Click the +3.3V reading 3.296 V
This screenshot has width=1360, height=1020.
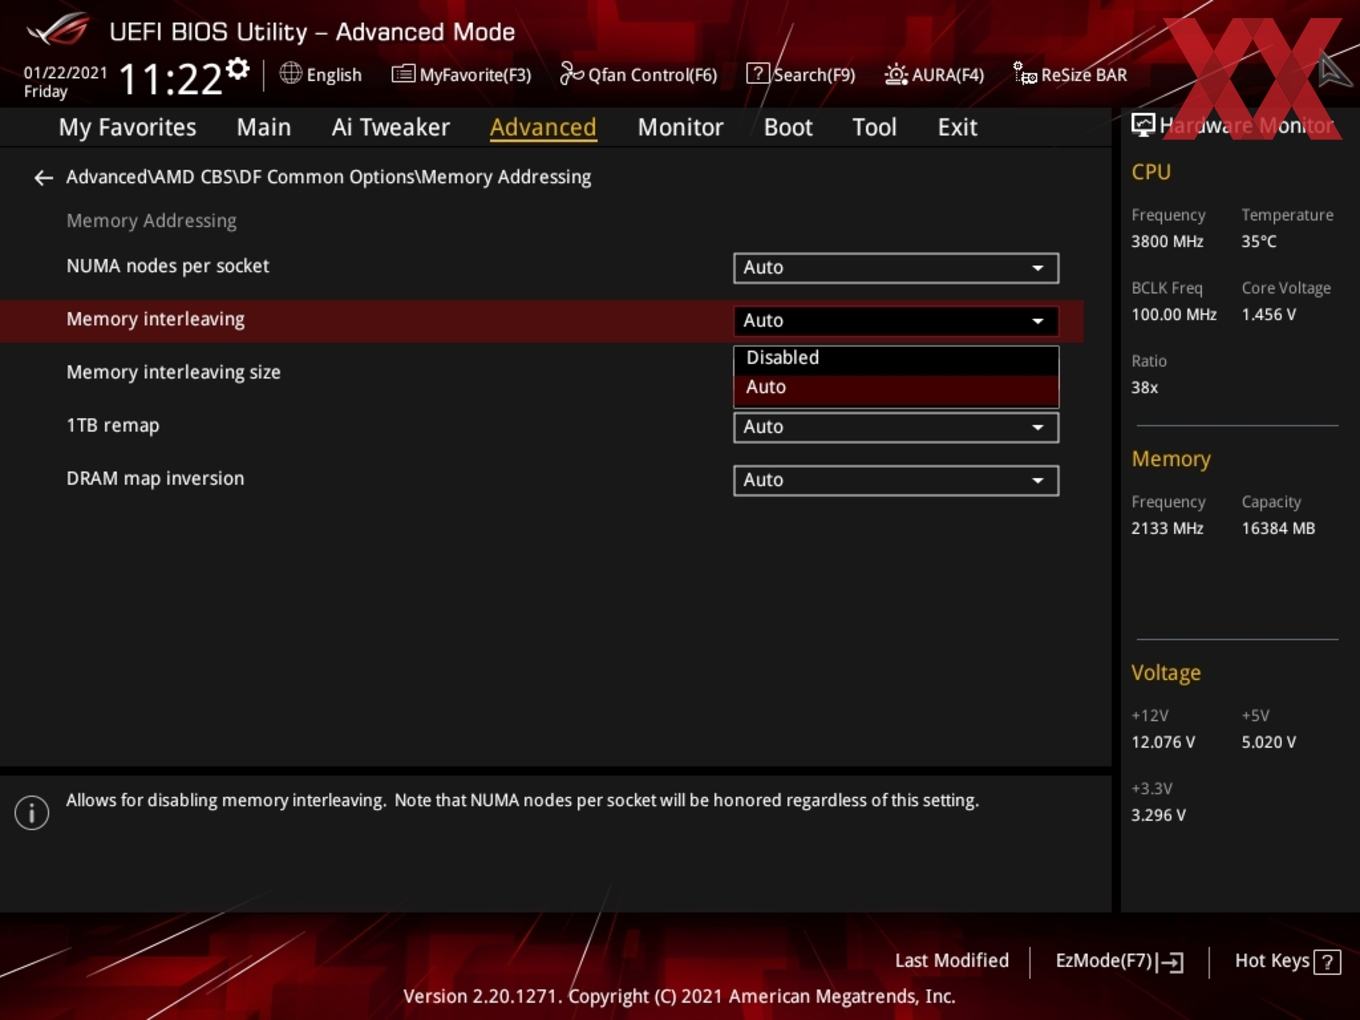(1158, 815)
